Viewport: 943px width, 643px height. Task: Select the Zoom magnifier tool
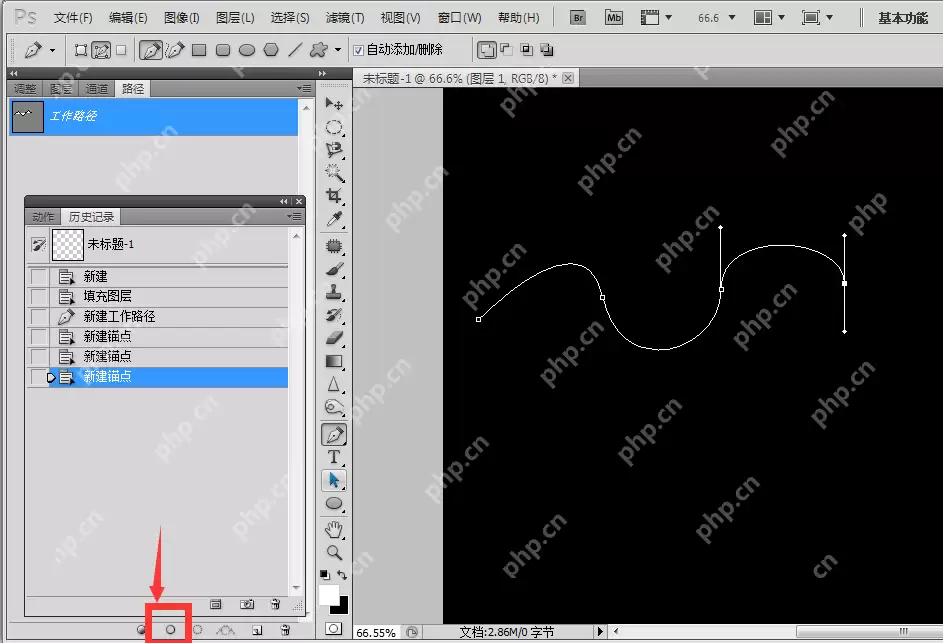pos(334,552)
